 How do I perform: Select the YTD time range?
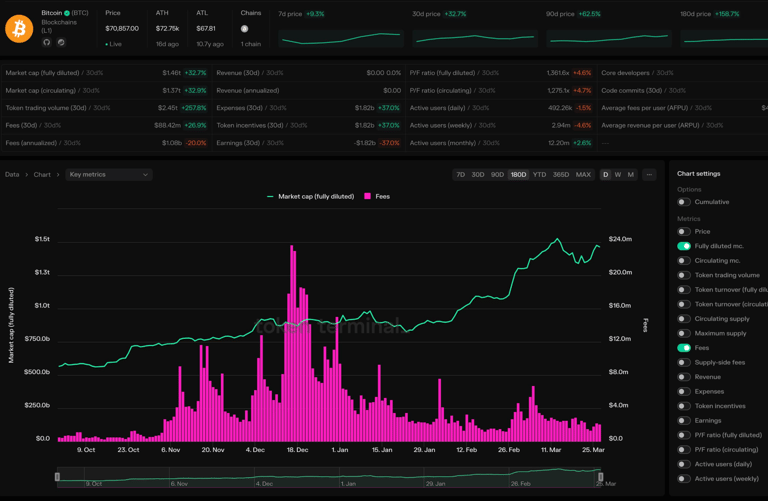[539, 174]
